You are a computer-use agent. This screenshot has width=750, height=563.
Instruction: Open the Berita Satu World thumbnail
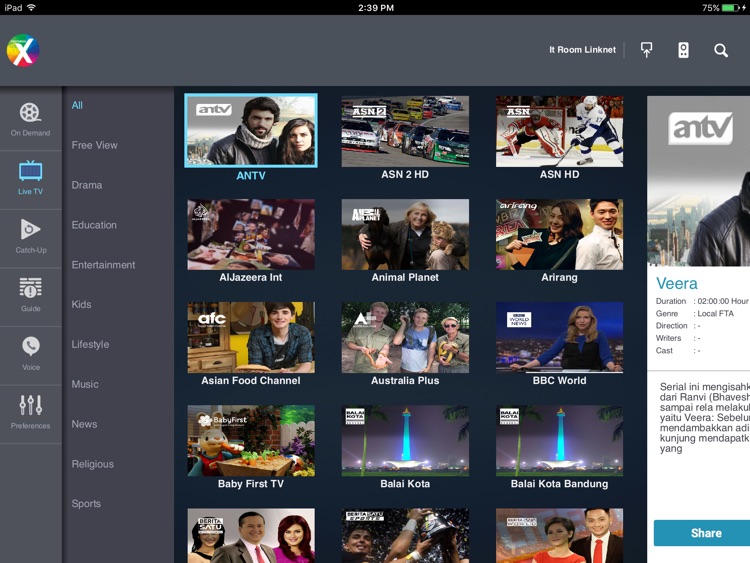(x=559, y=536)
